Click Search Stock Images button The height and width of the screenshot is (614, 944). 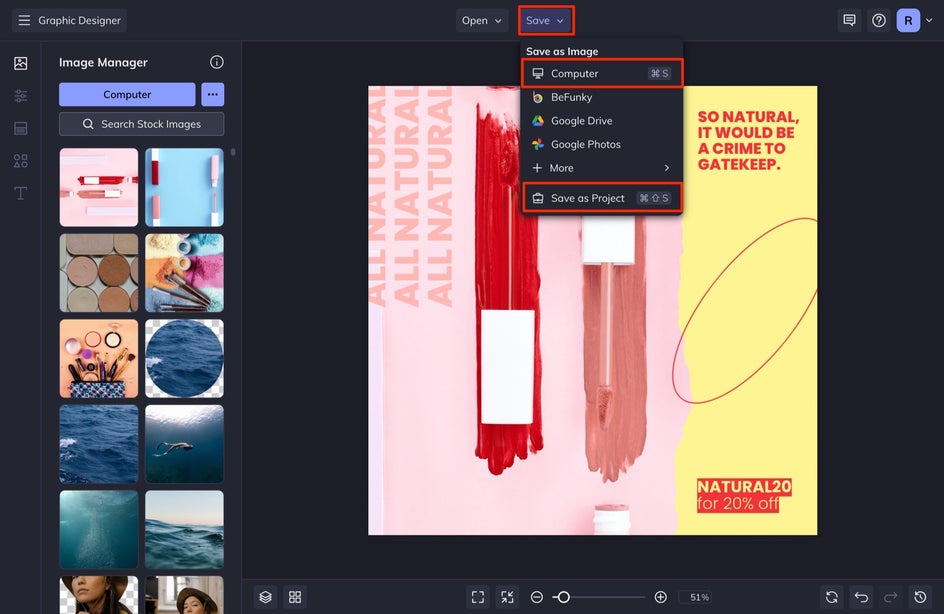(141, 124)
